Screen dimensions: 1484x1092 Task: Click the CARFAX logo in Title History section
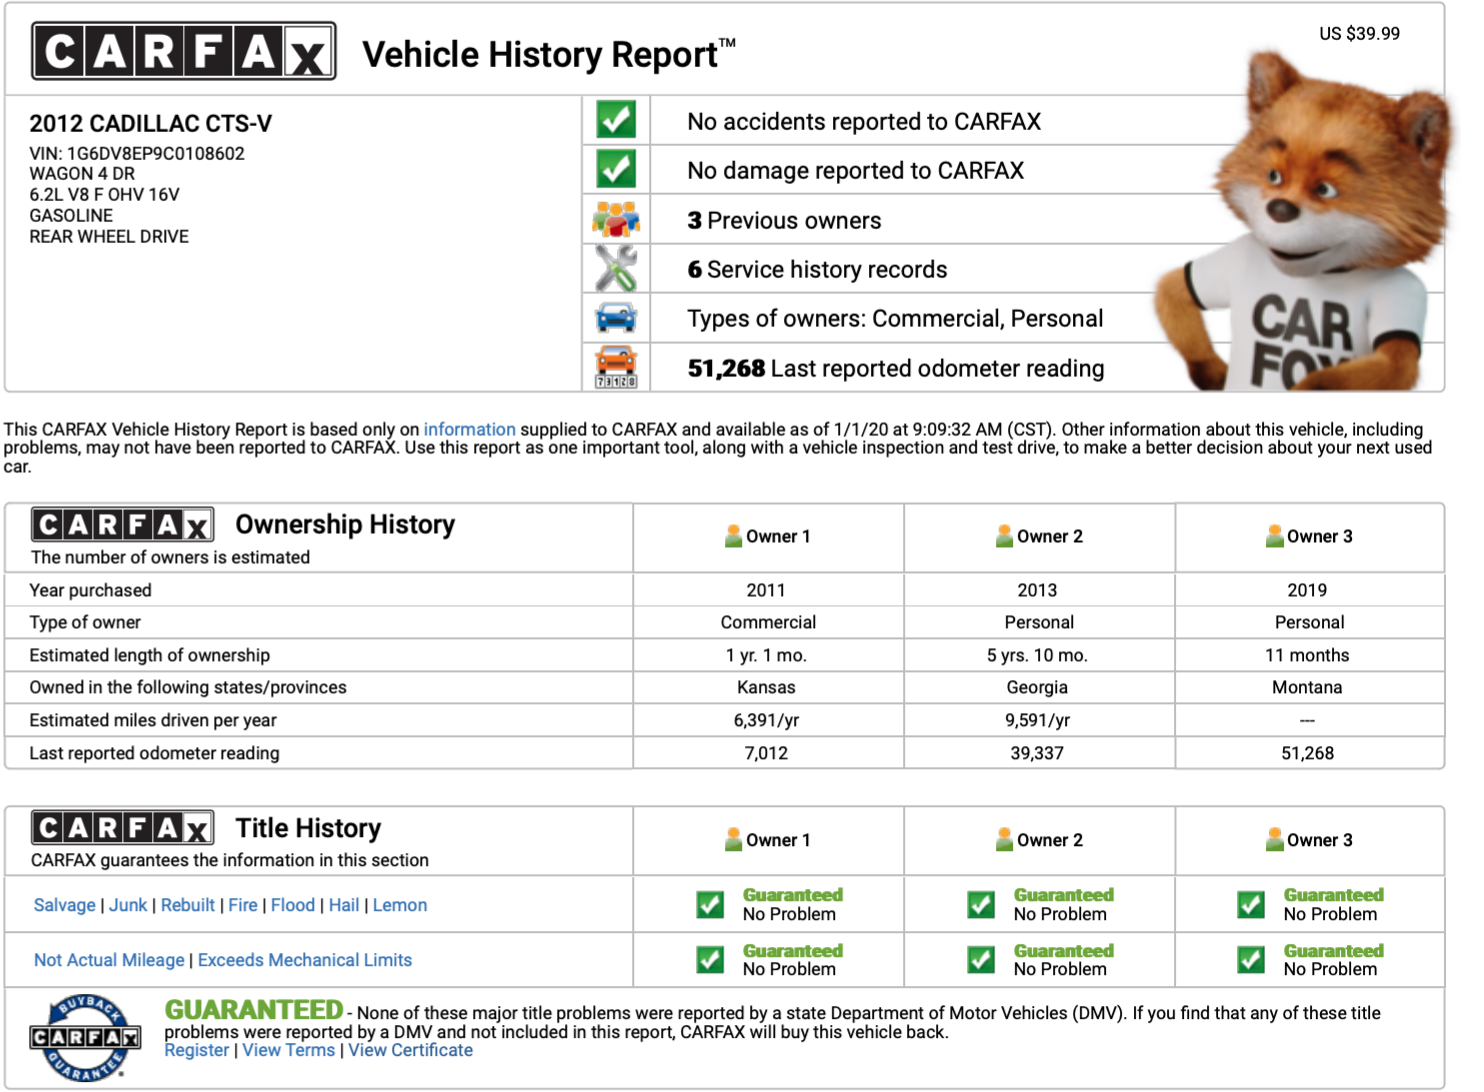click(x=122, y=828)
